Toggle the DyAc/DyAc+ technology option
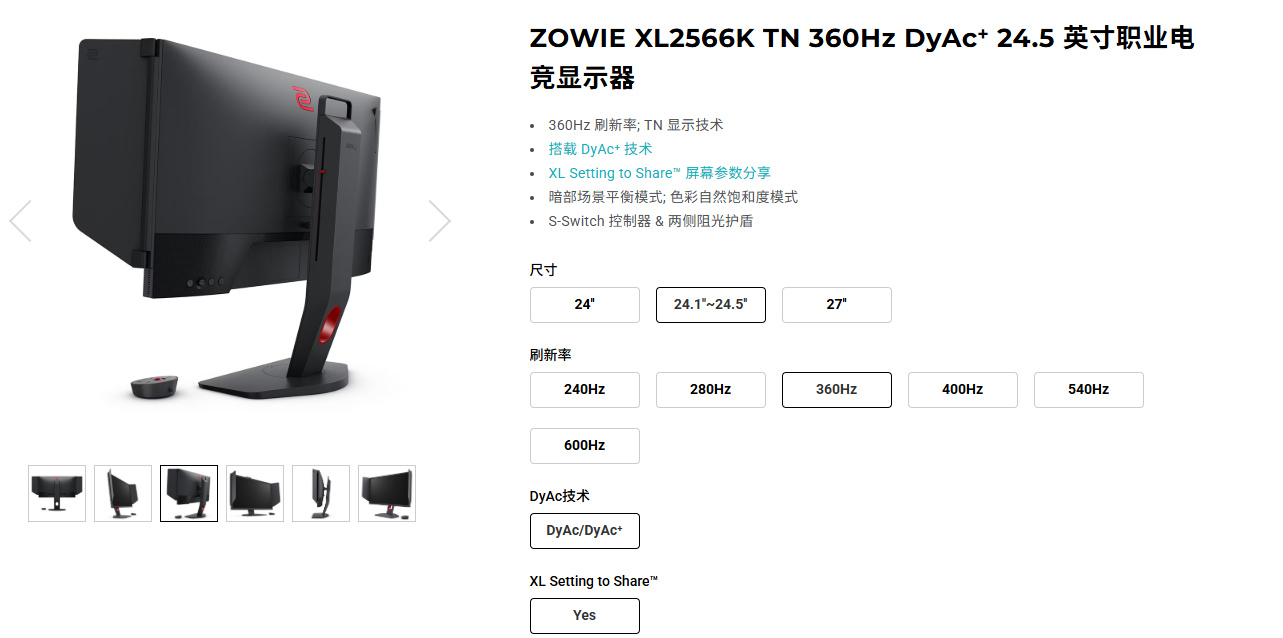This screenshot has width=1283, height=638. tap(585, 531)
